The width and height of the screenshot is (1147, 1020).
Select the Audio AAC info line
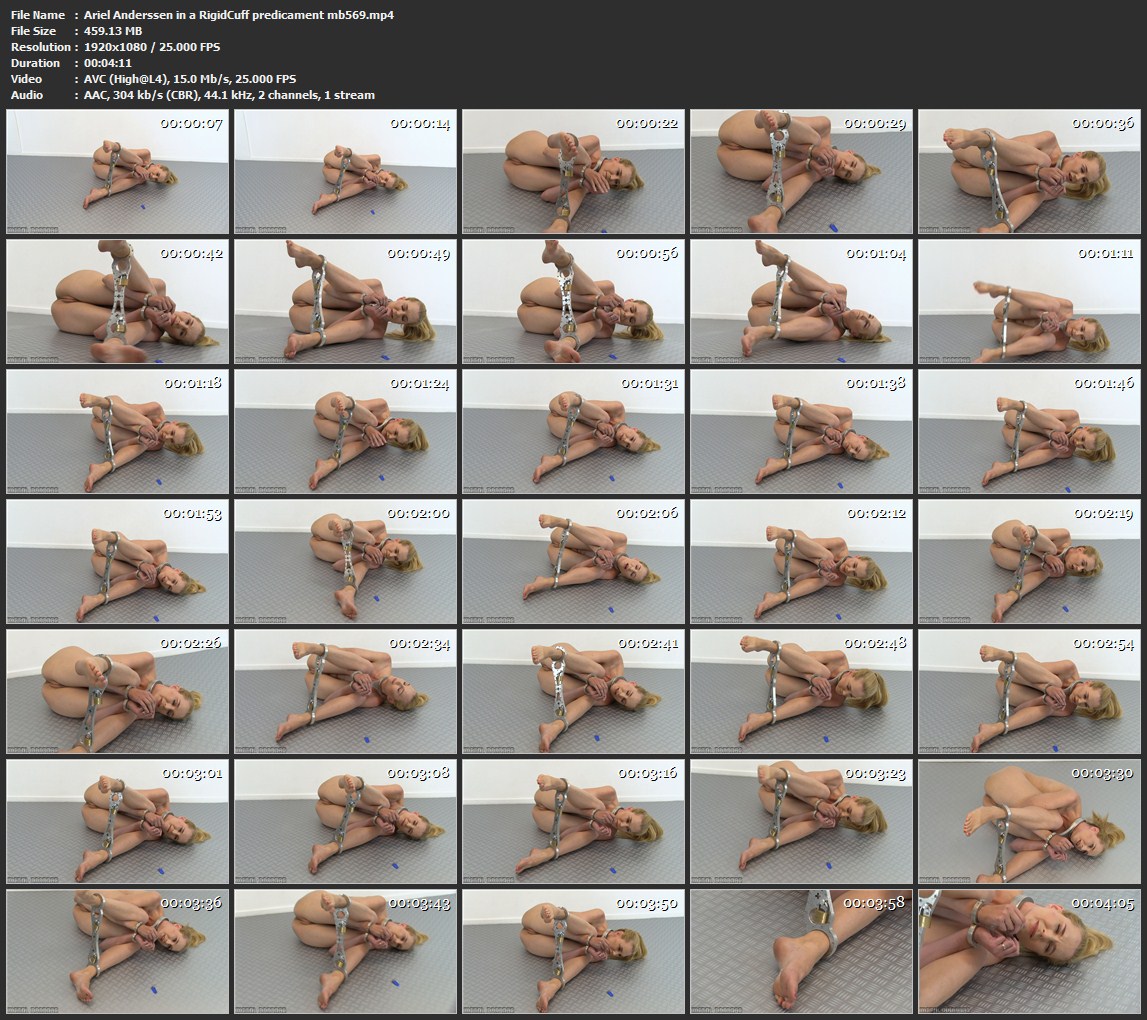[x=230, y=95]
